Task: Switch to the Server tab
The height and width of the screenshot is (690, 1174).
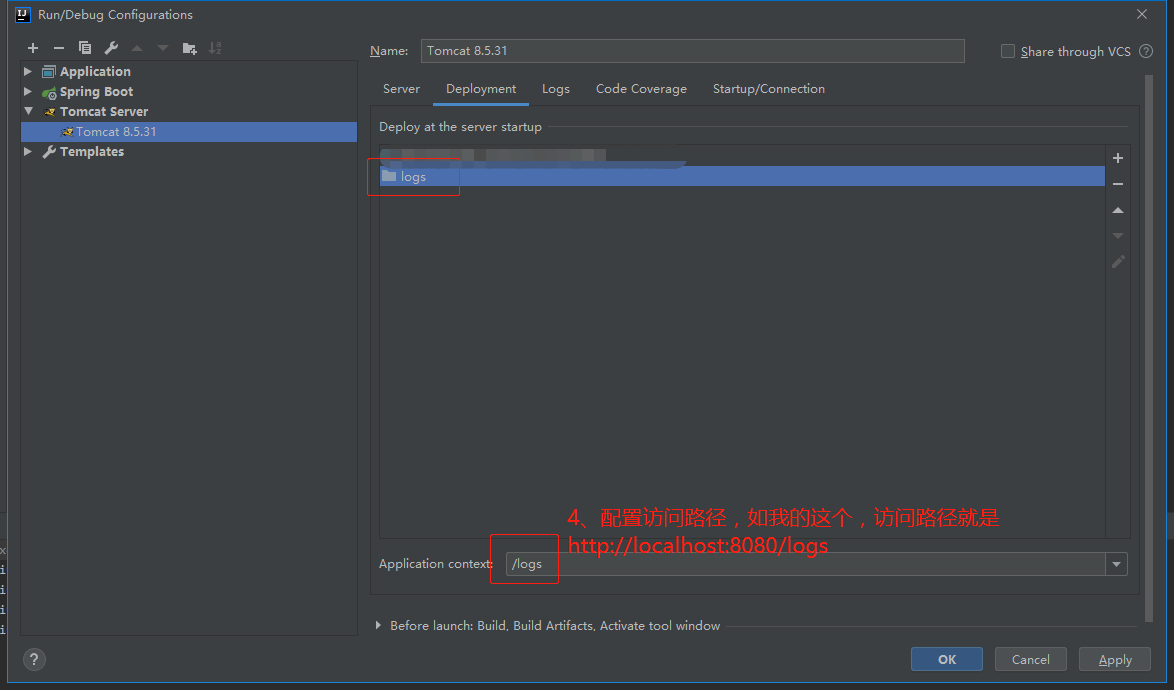Action: tap(401, 88)
